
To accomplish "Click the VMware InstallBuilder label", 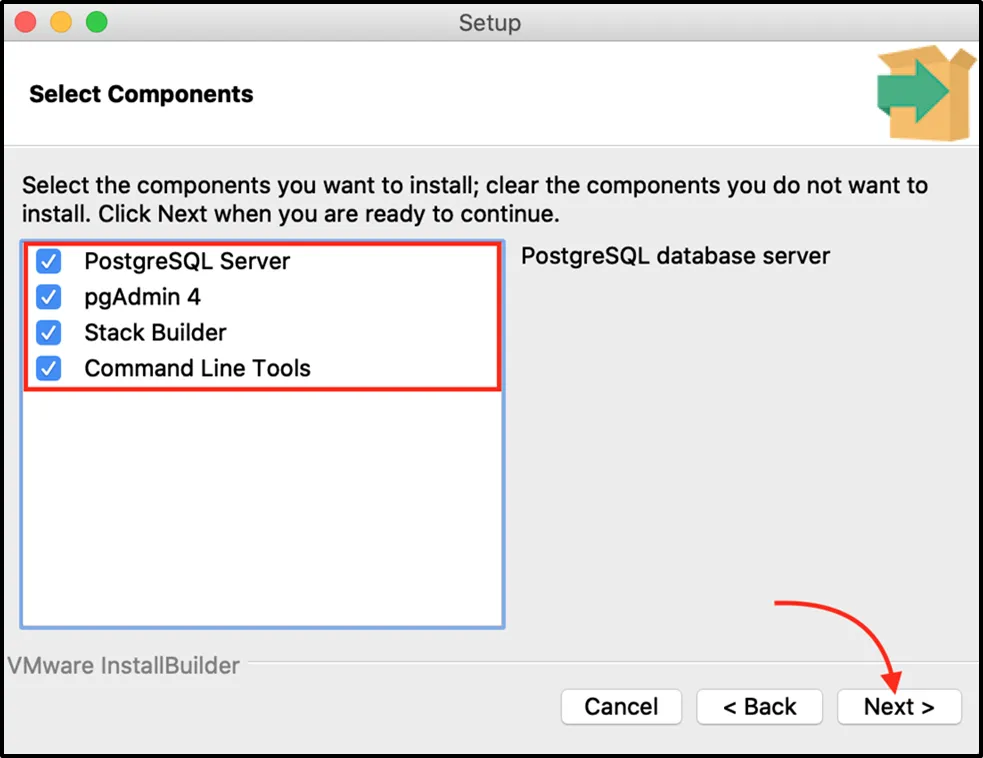I will click(x=123, y=666).
